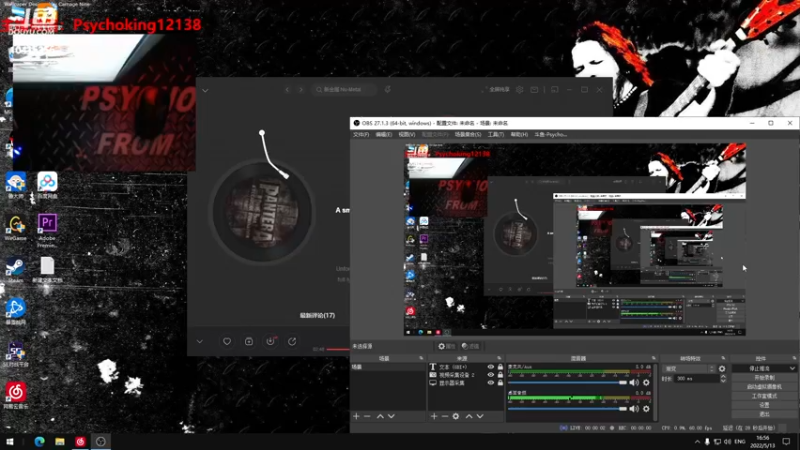Adjust the mic/Aux volume slider
Viewport: 800px width, 450px height.
[567, 382]
